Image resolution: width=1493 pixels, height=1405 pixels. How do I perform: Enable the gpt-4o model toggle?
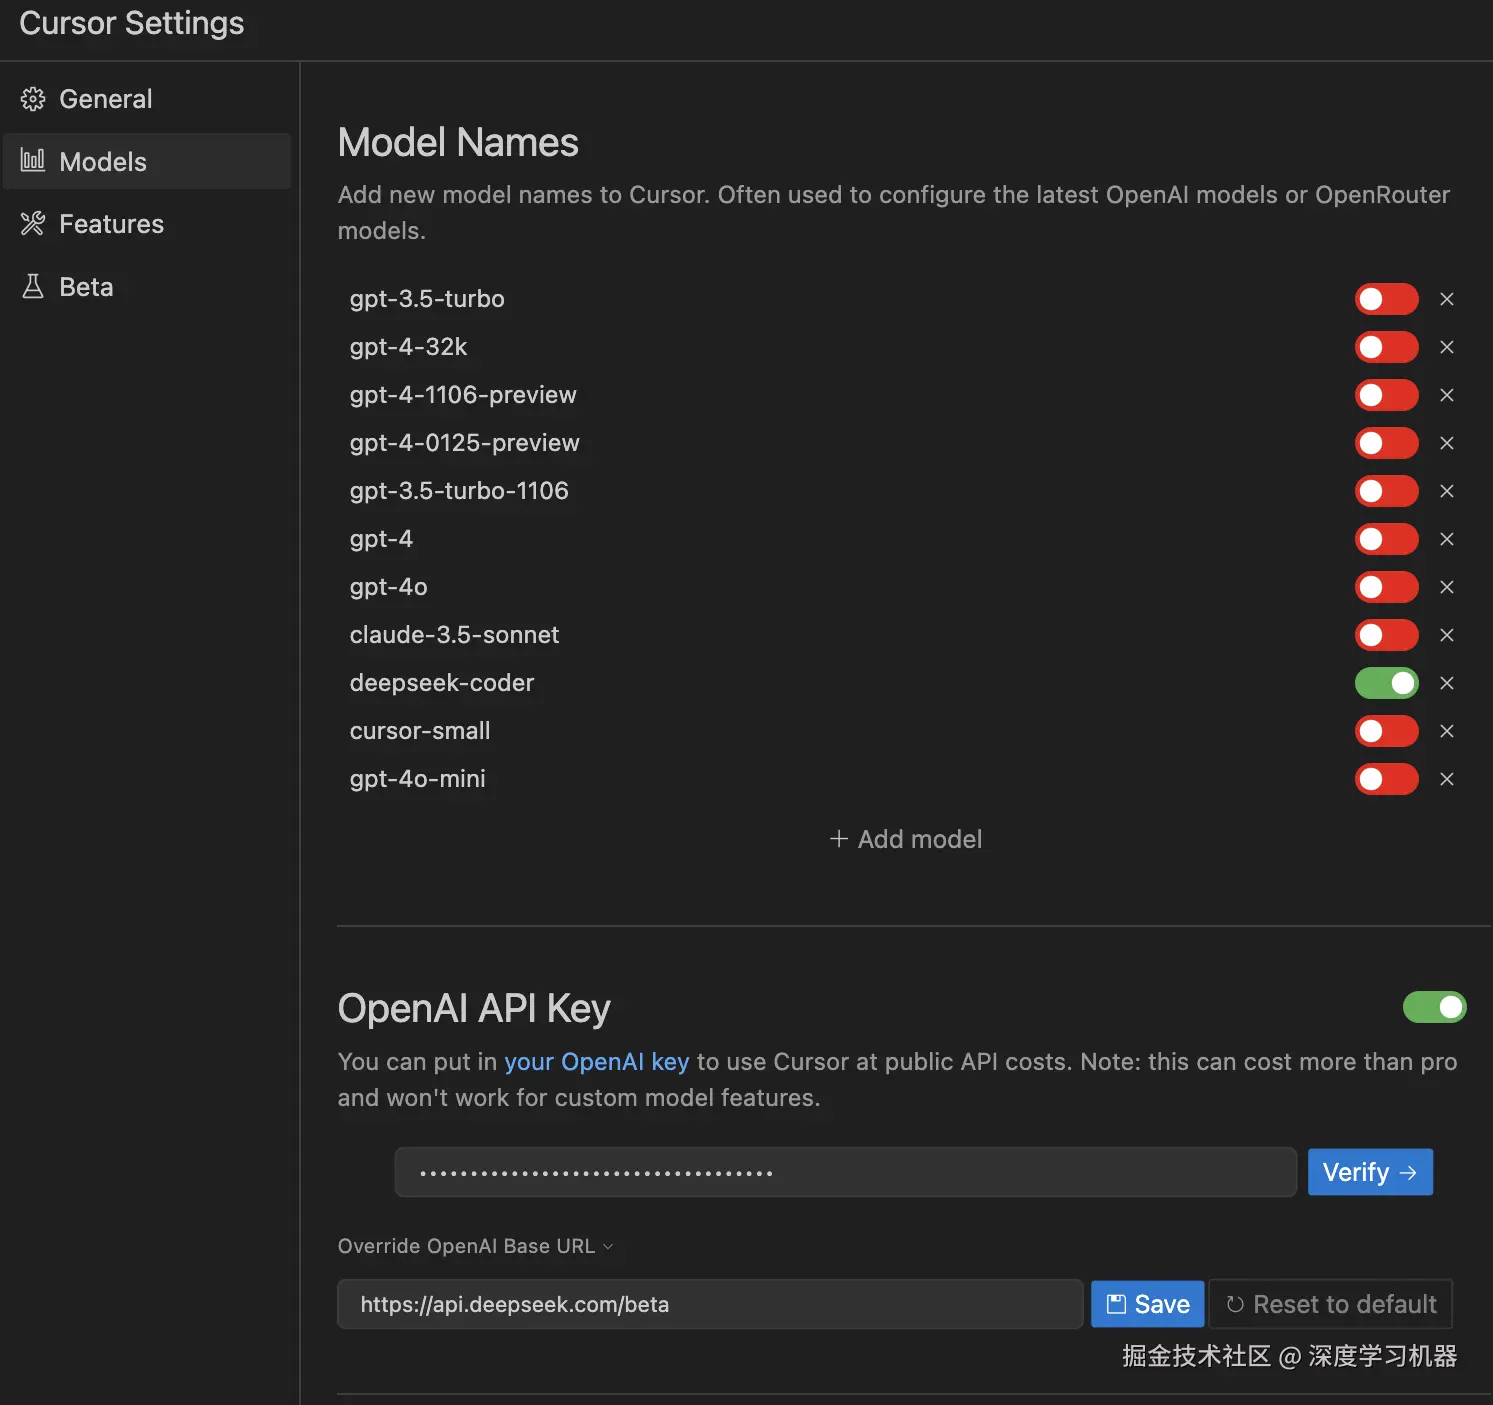[1386, 587]
